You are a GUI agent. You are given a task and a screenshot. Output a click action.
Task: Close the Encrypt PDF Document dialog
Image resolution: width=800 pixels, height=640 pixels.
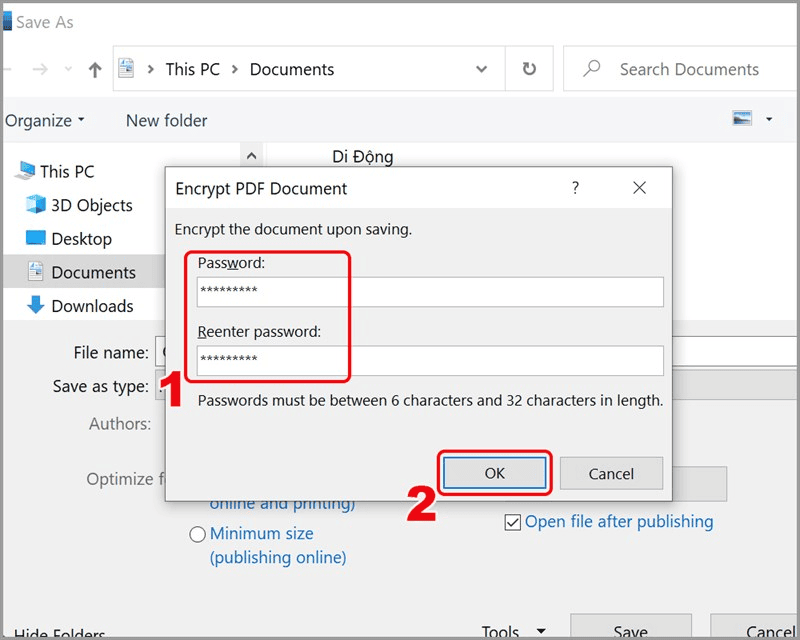[639, 188]
